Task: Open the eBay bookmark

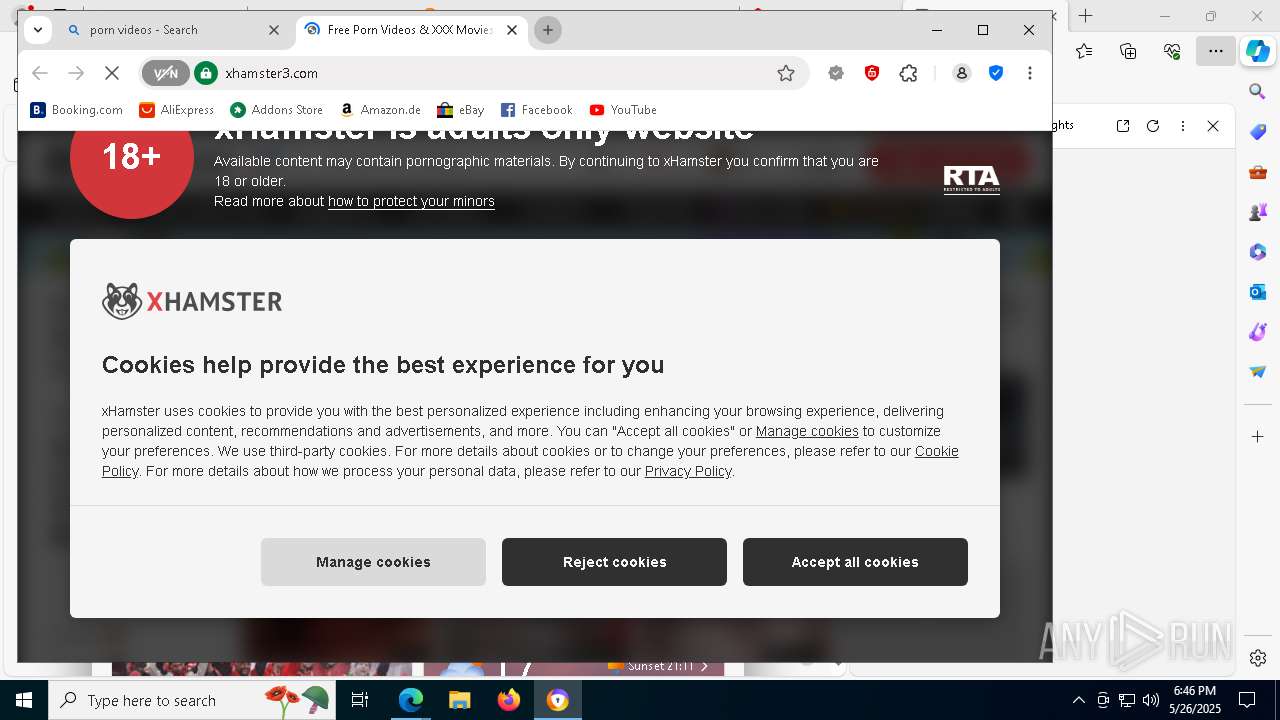Action: pos(461,110)
